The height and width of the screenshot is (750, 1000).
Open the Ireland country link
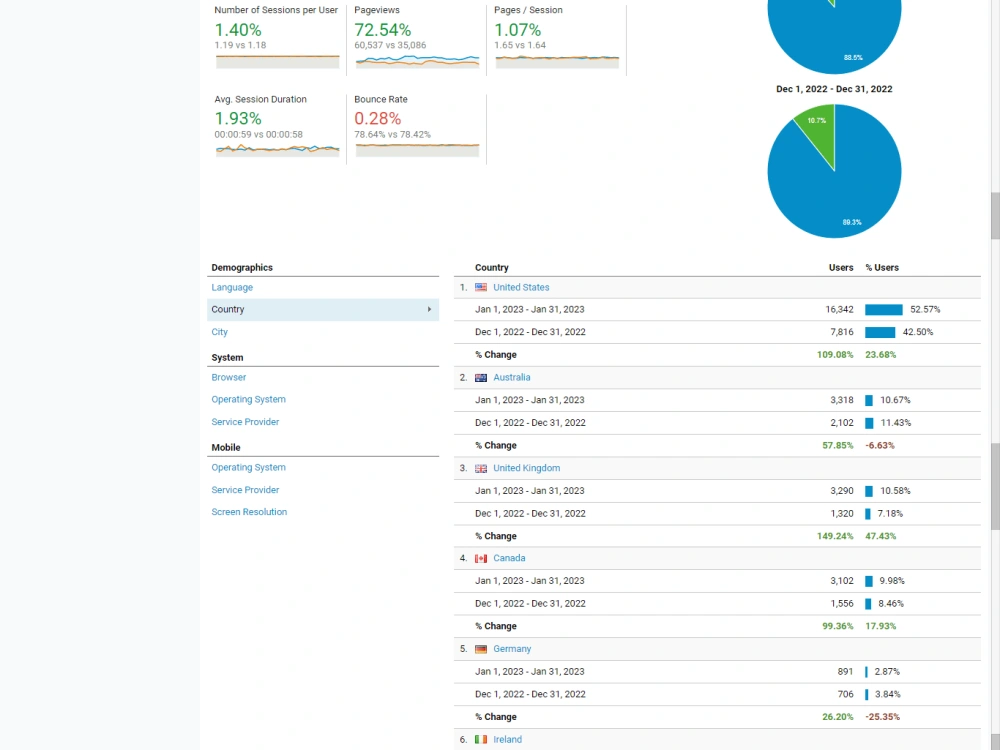508,740
